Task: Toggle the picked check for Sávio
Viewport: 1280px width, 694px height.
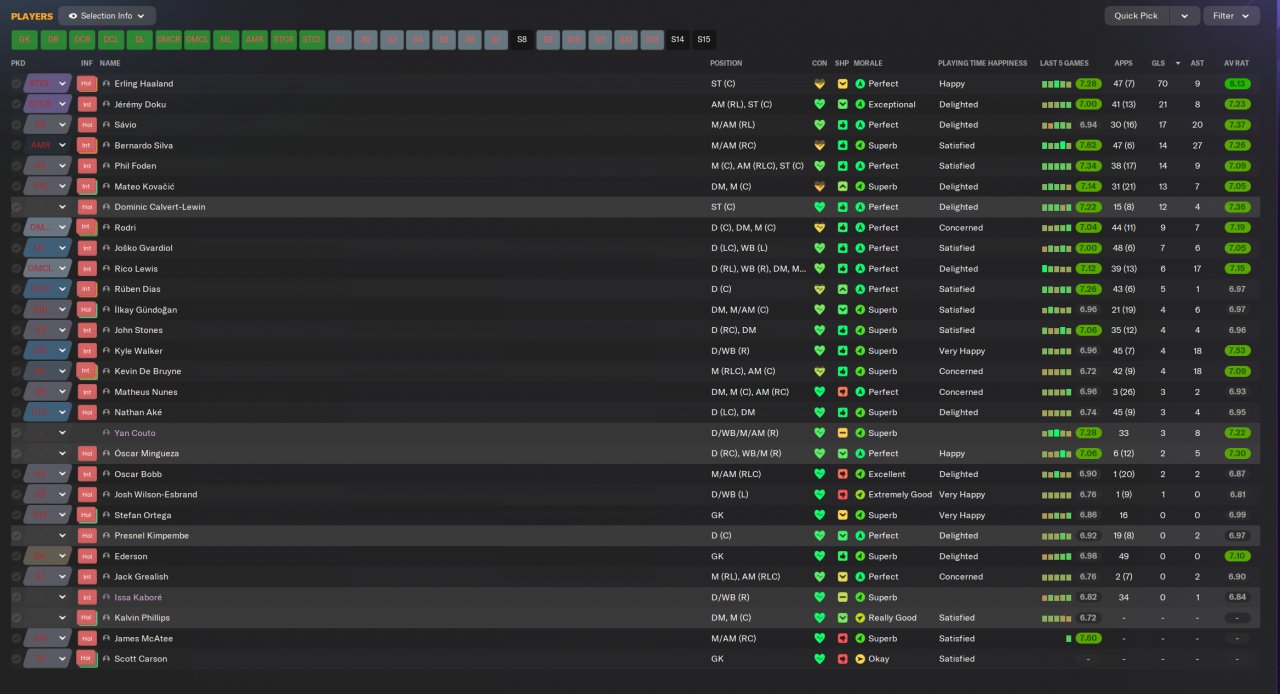Action: click(x=16, y=125)
